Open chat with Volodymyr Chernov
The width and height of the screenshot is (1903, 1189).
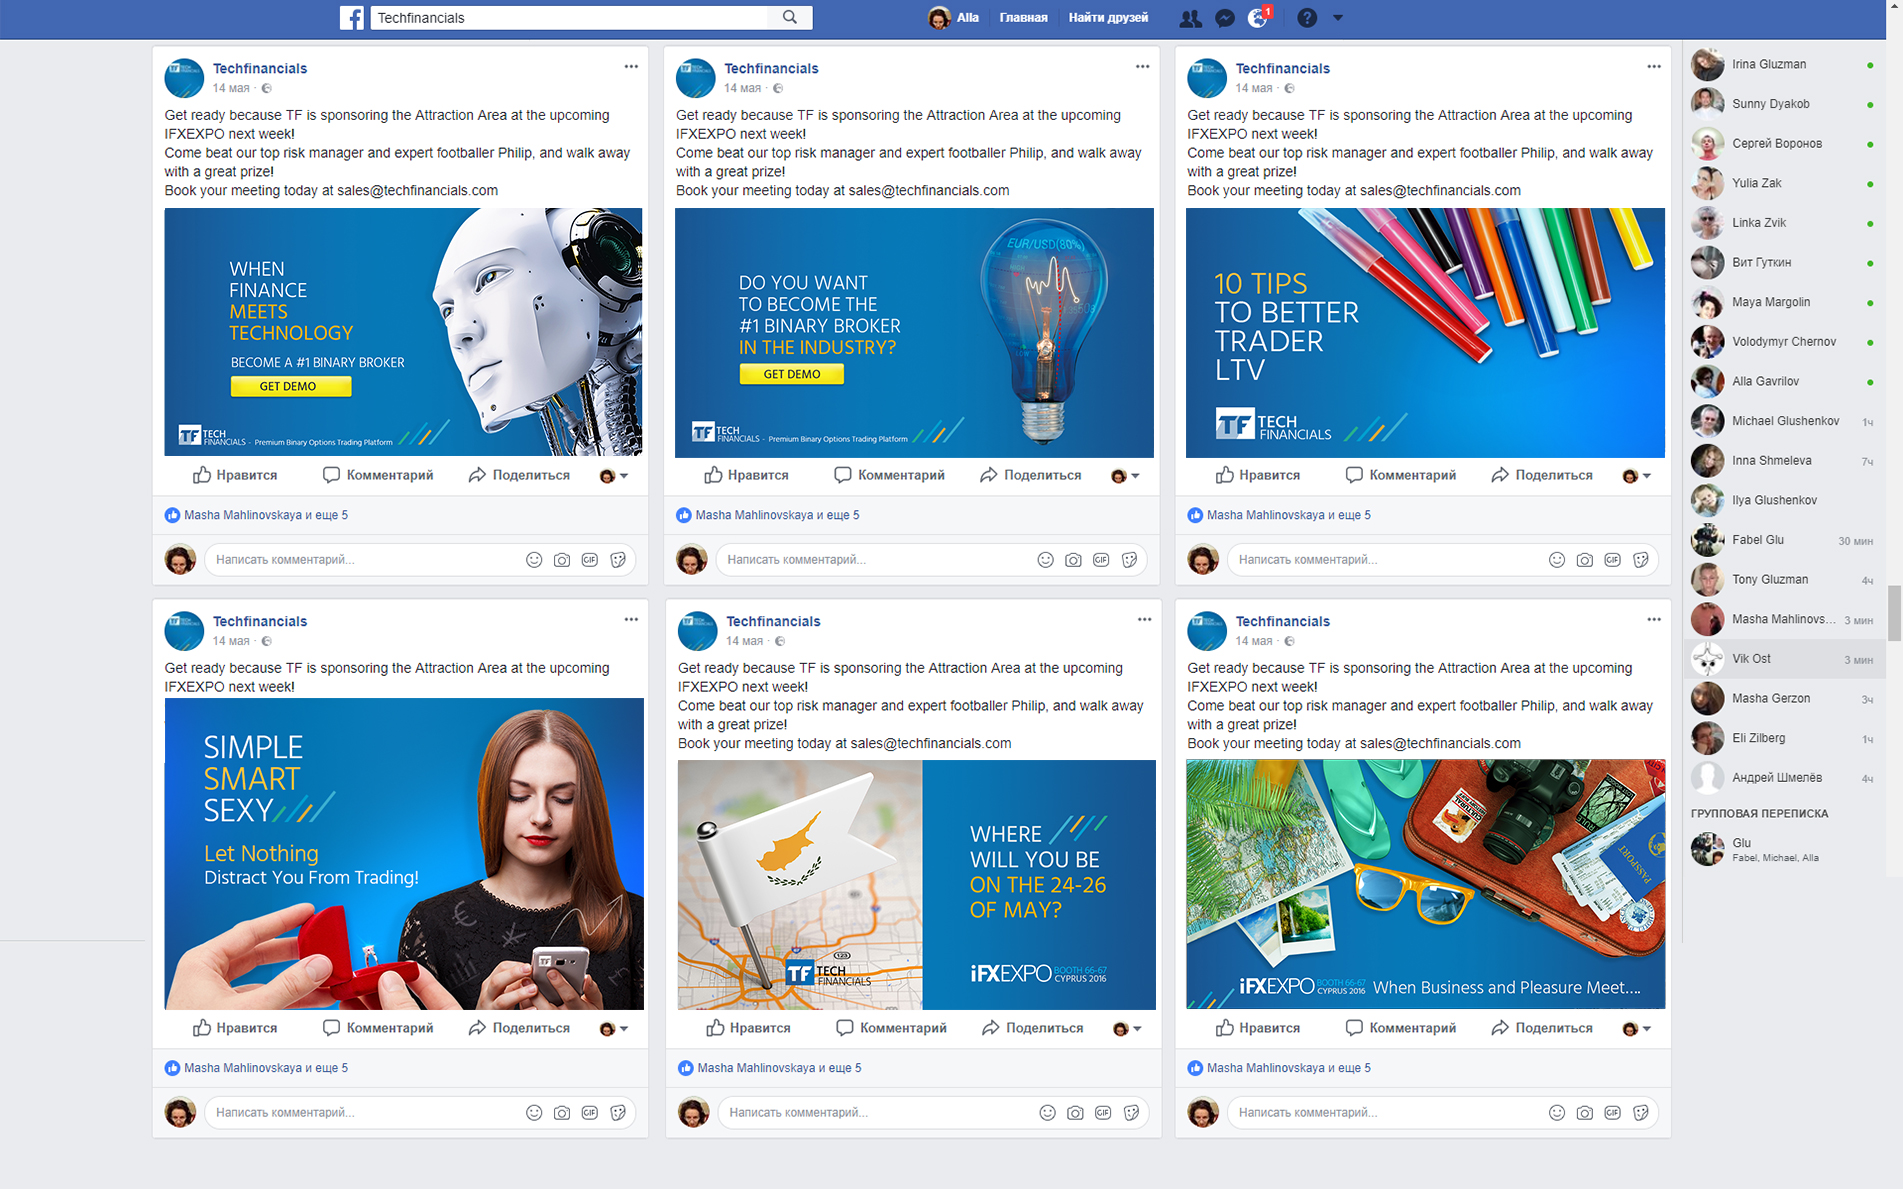coord(1784,342)
